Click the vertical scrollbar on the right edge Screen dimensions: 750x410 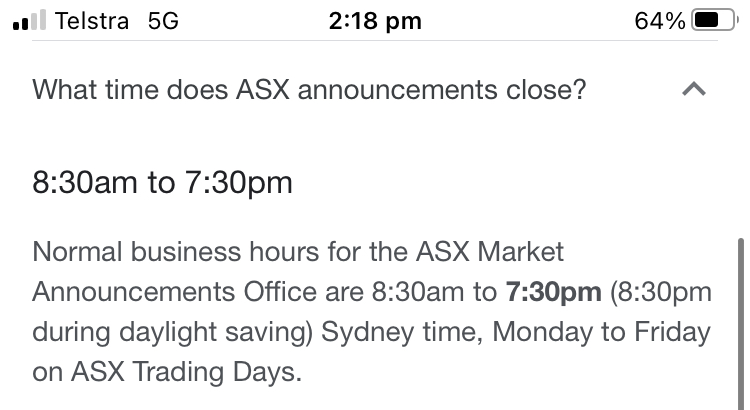[741, 323]
